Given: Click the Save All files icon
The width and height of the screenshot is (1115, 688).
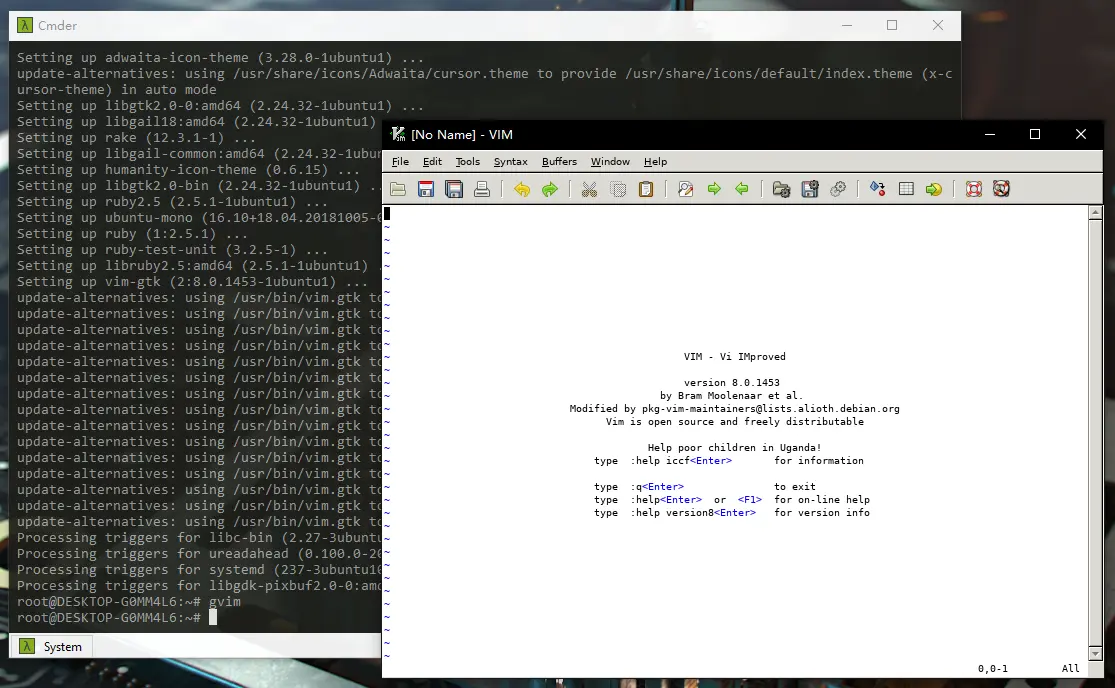Looking at the screenshot, I should (454, 189).
